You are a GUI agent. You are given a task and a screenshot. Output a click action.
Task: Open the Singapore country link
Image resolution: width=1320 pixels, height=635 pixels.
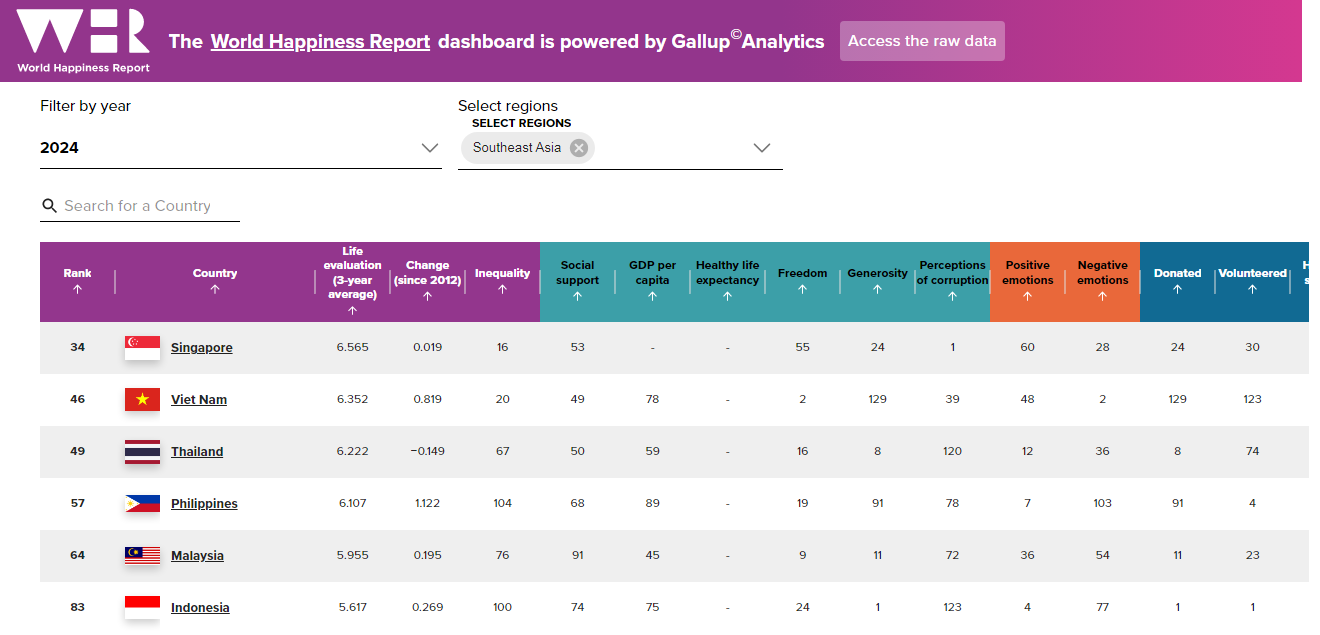click(x=201, y=348)
